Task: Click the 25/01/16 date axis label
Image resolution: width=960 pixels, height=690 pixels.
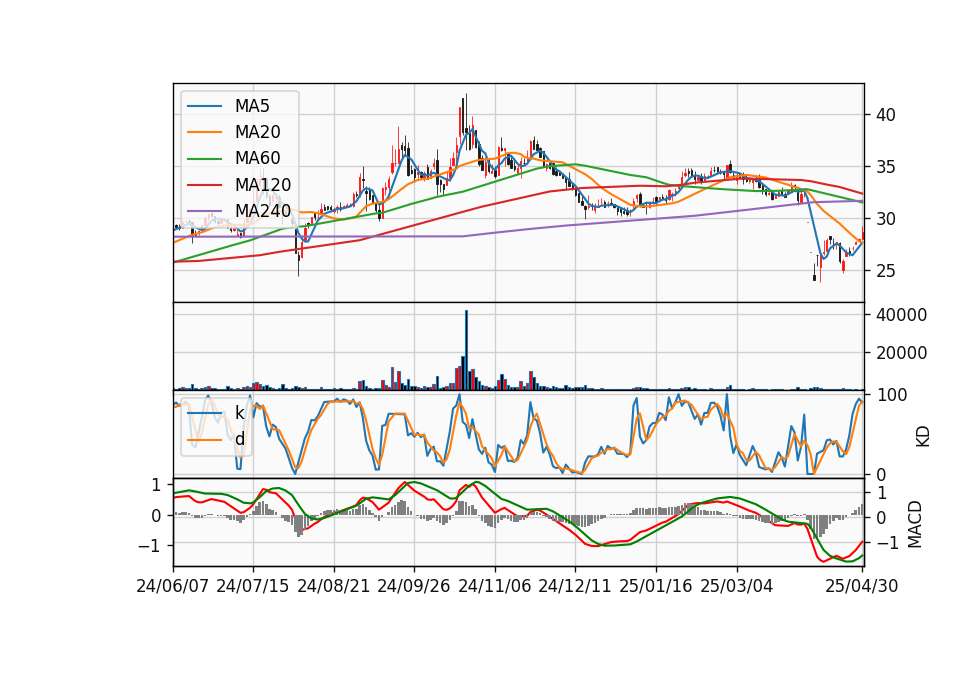Action: 656,586
